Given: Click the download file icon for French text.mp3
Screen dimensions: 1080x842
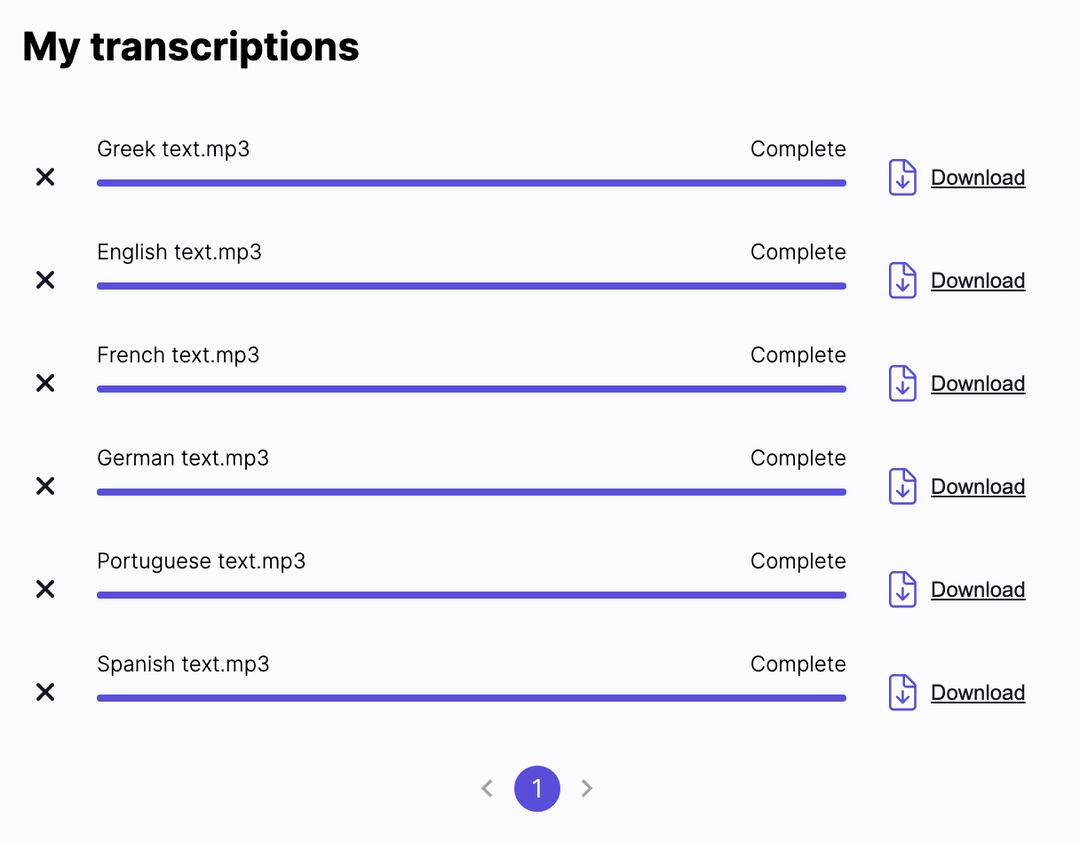Looking at the screenshot, I should (x=902, y=383).
